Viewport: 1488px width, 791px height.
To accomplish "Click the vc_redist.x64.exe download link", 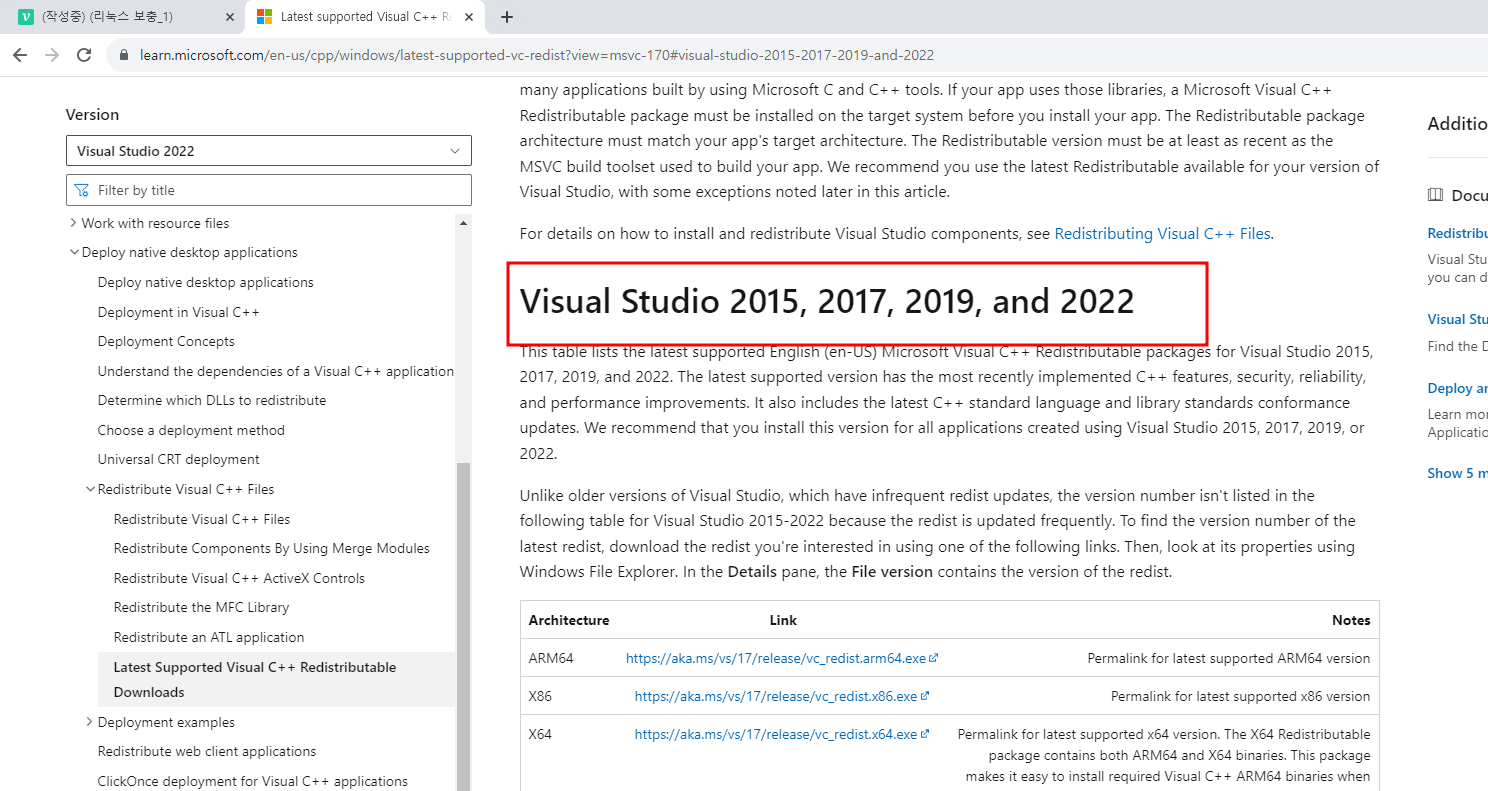I will [x=776, y=734].
